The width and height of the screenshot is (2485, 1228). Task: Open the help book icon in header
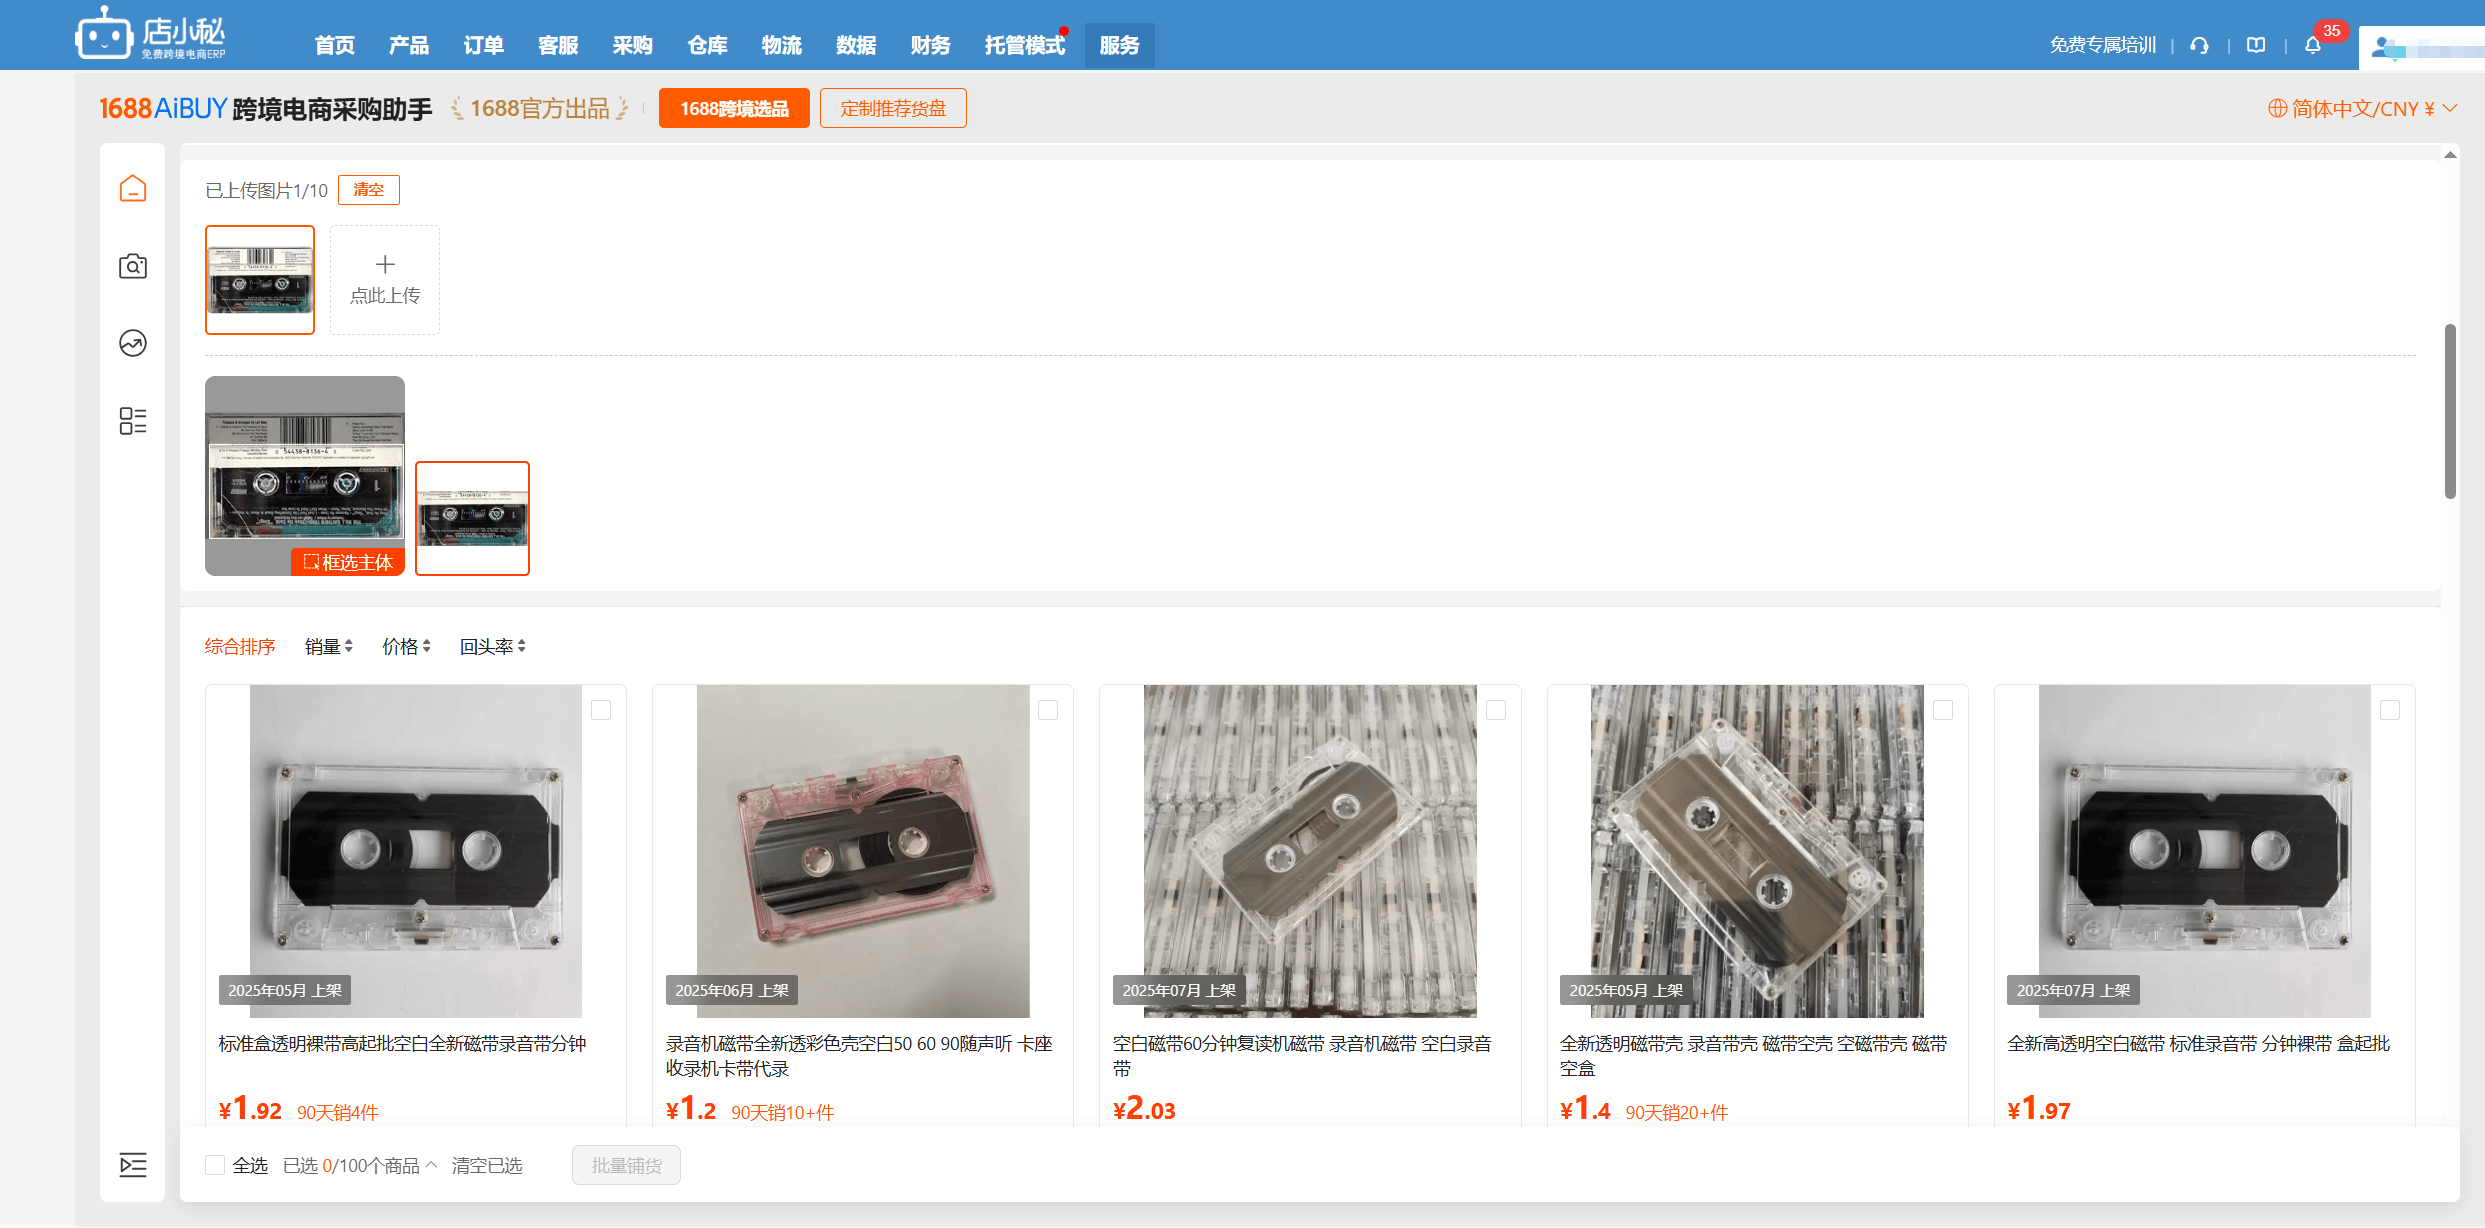point(2256,45)
